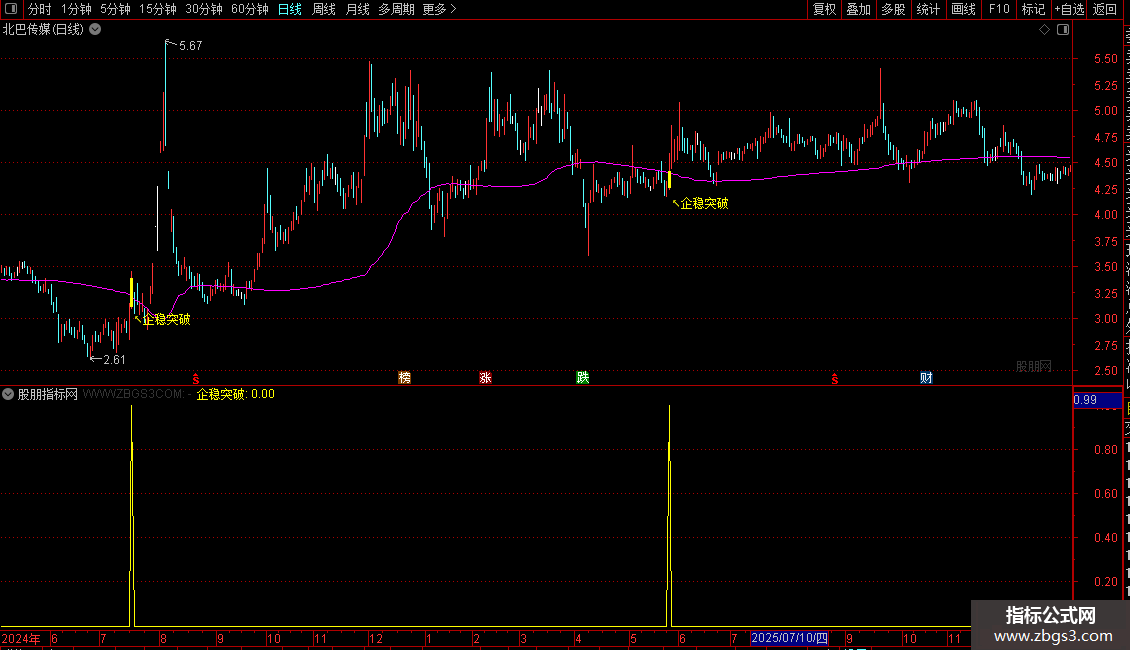Switch to 周线 weekly chart
1130x650 pixels.
(x=324, y=9)
